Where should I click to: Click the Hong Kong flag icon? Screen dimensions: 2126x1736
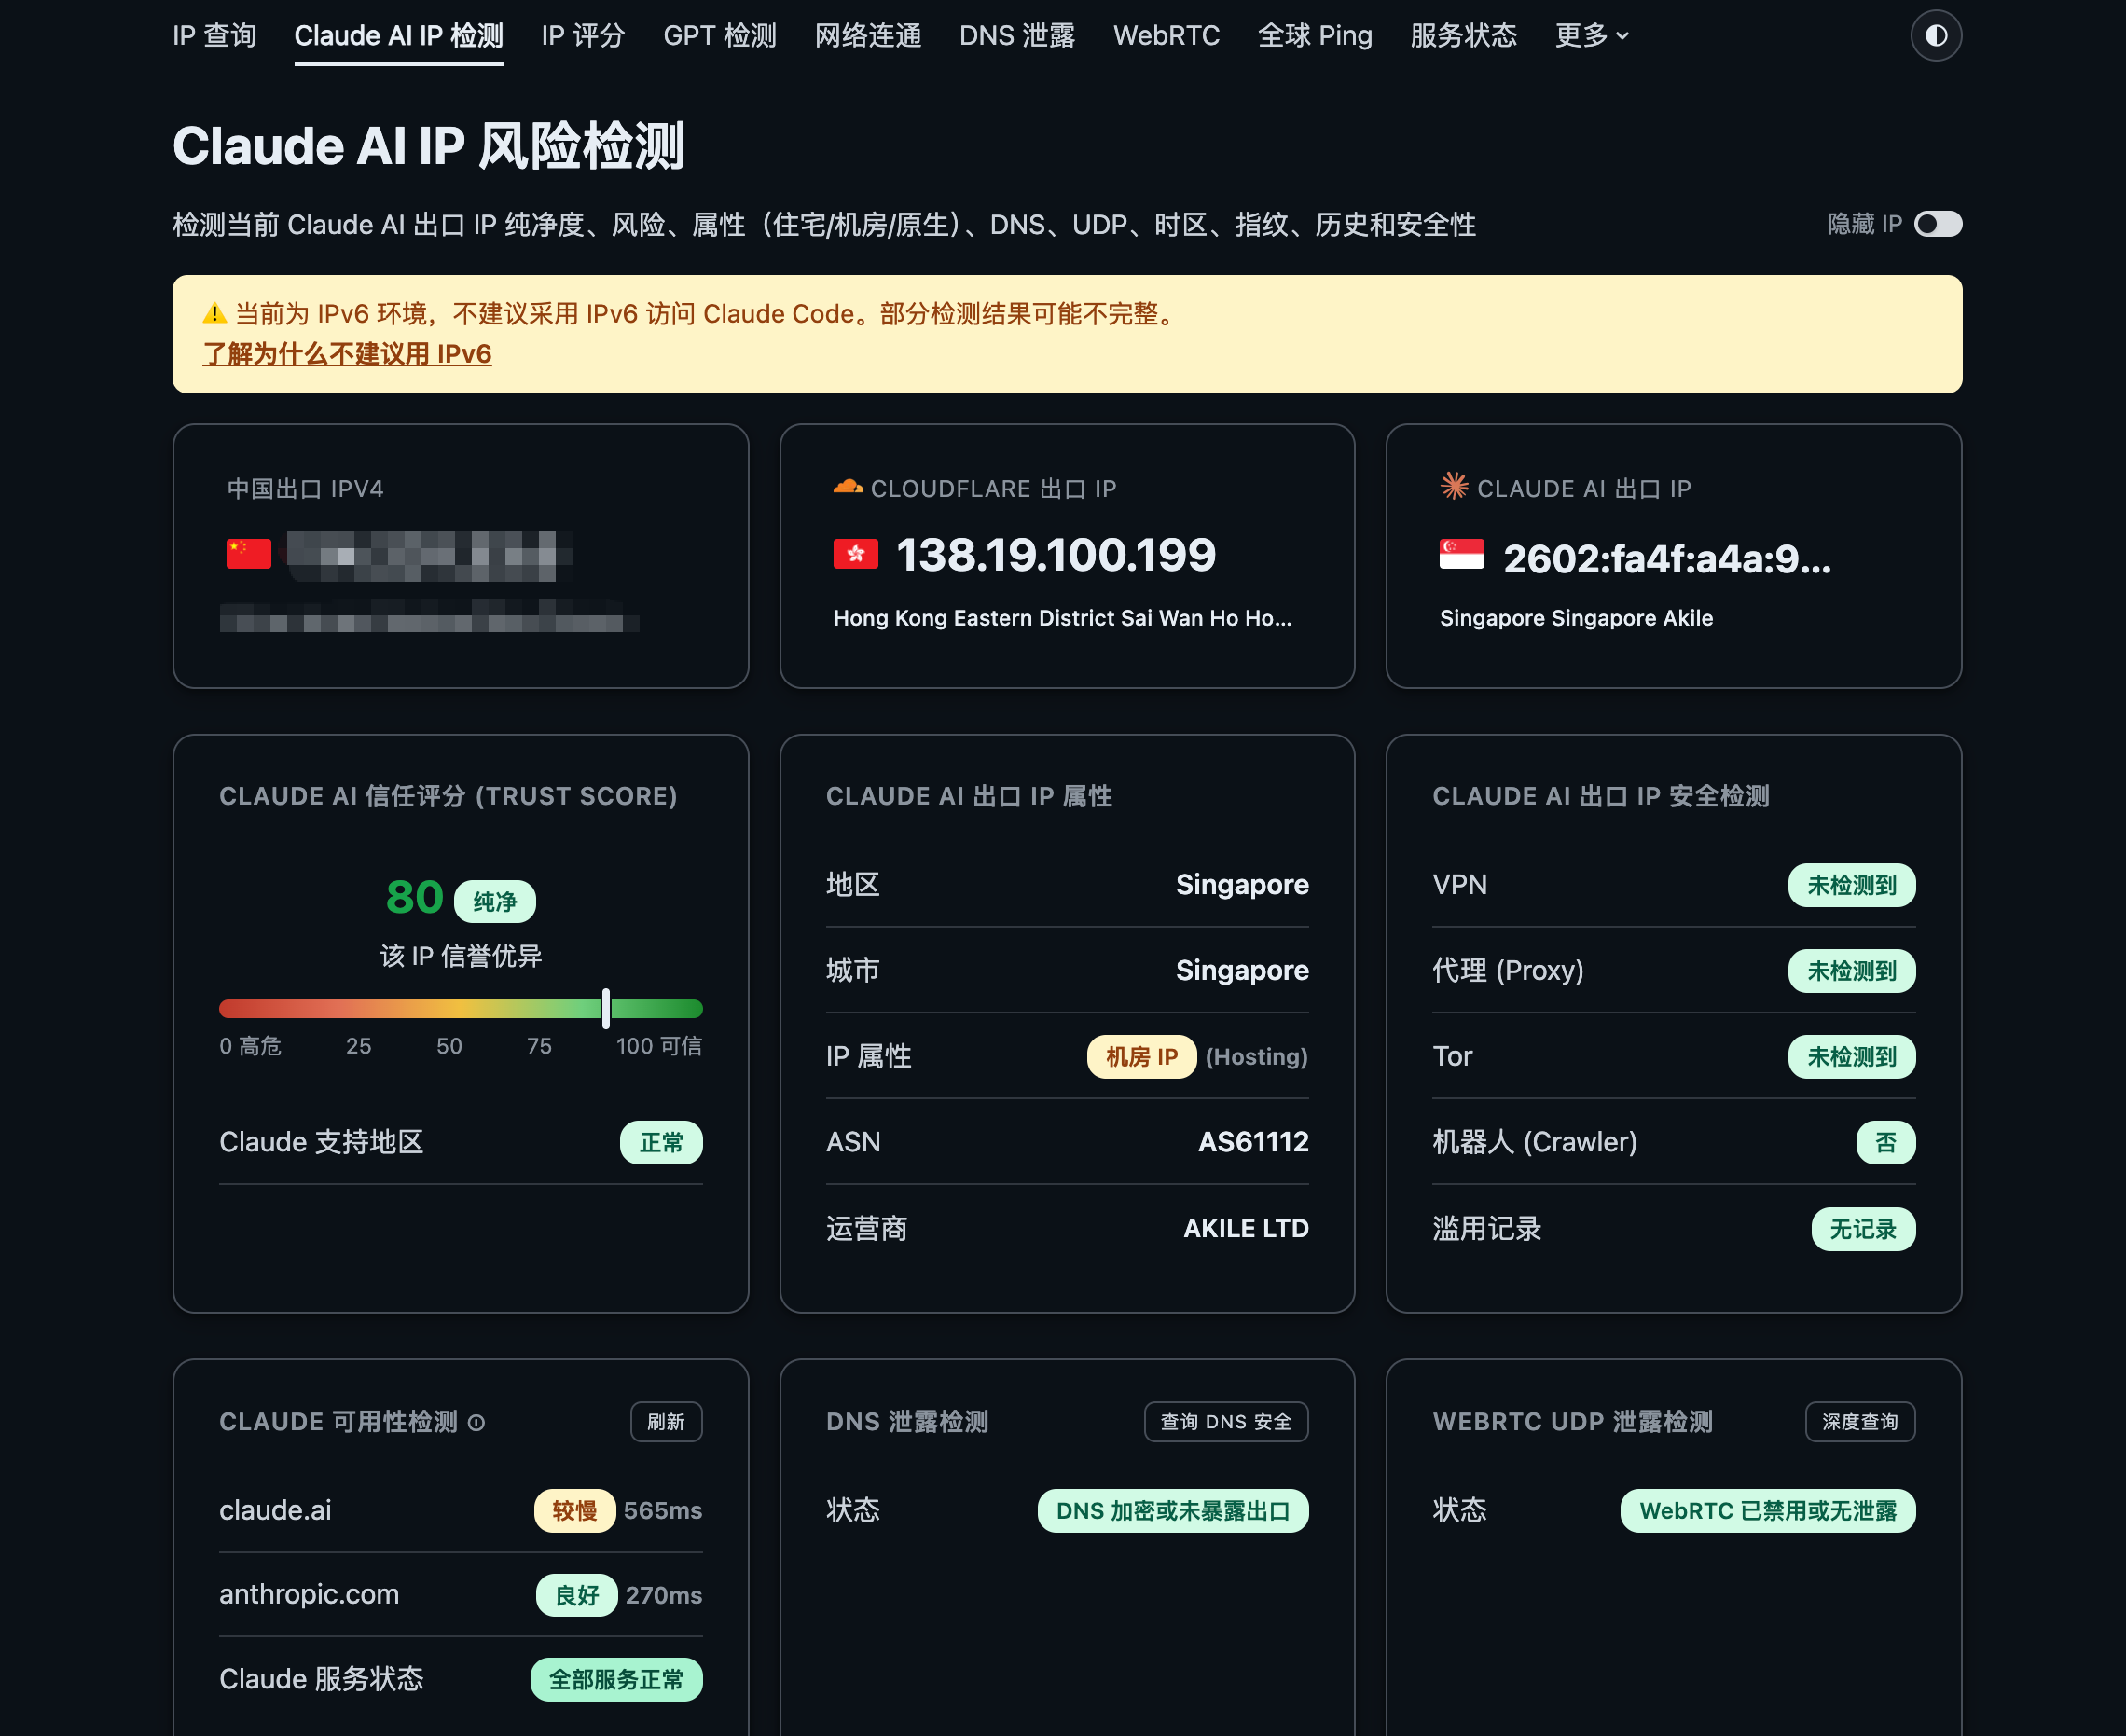(x=855, y=554)
